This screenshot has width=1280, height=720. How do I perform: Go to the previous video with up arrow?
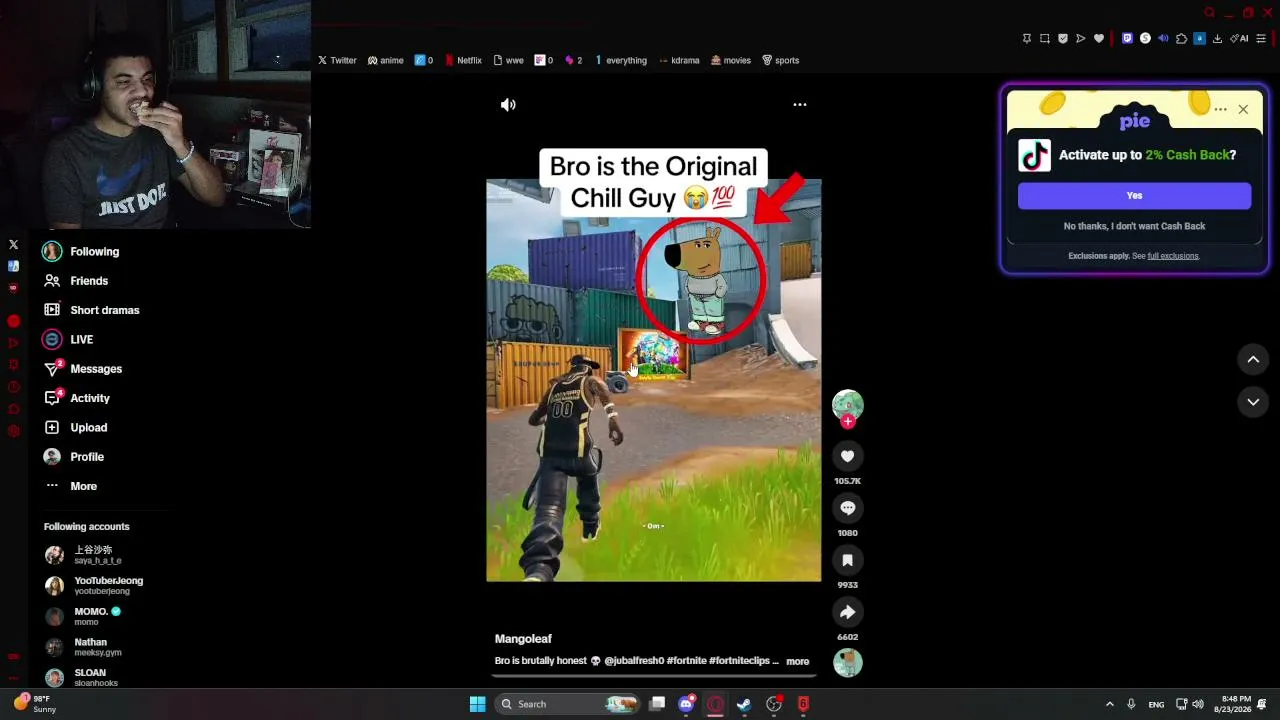[x=1253, y=359]
